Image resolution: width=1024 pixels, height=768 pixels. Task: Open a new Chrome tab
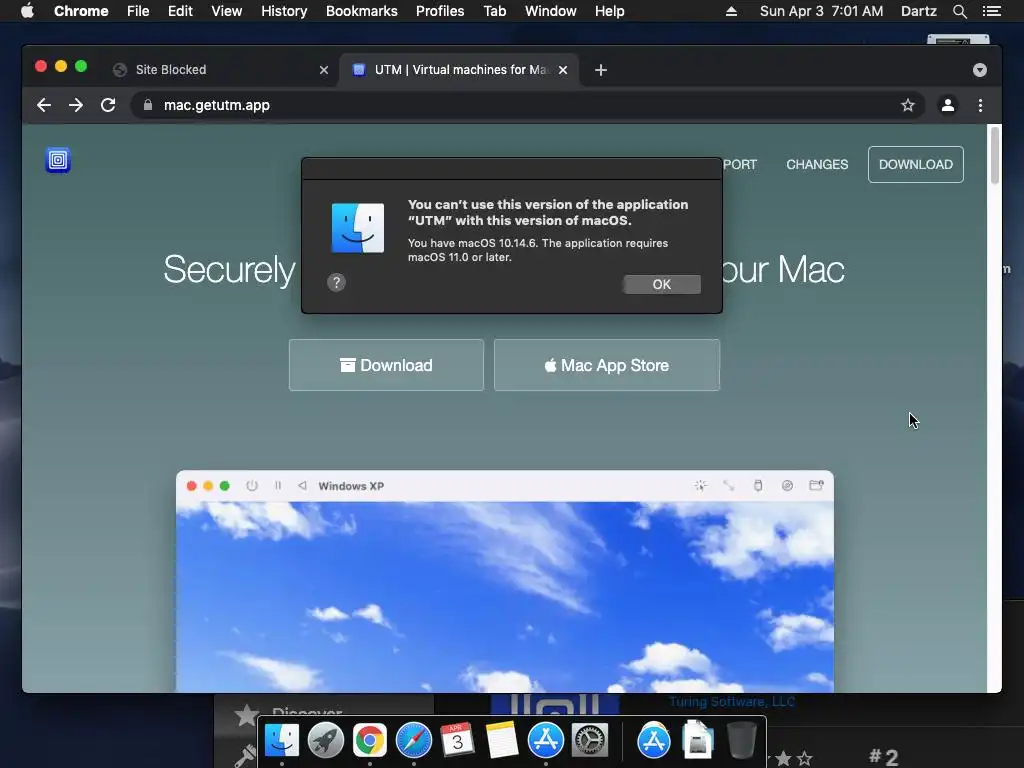click(x=601, y=70)
